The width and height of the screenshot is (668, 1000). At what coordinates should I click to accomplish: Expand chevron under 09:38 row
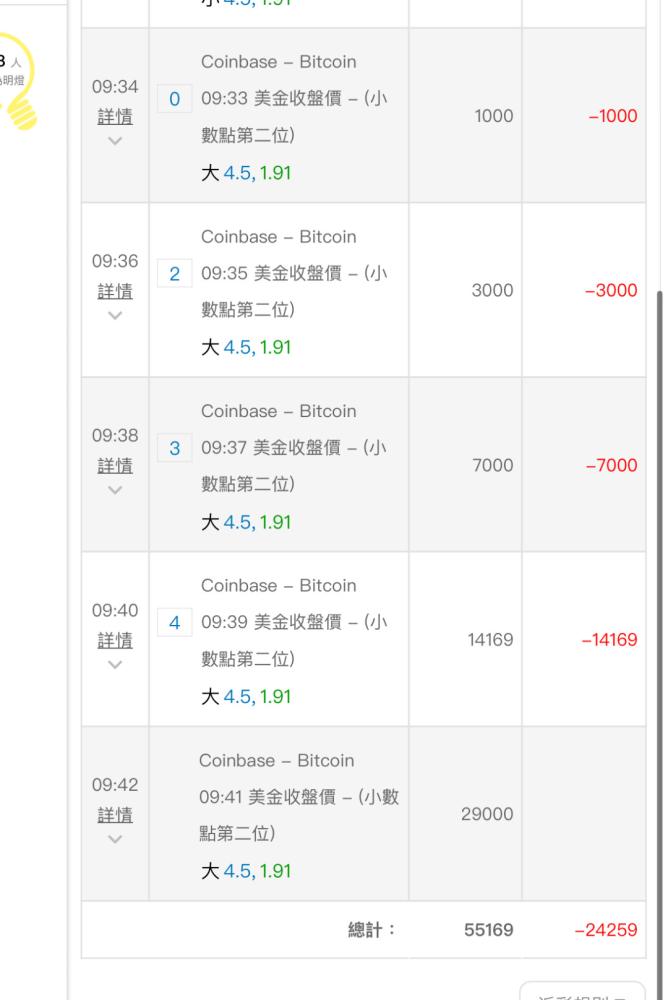tap(115, 490)
